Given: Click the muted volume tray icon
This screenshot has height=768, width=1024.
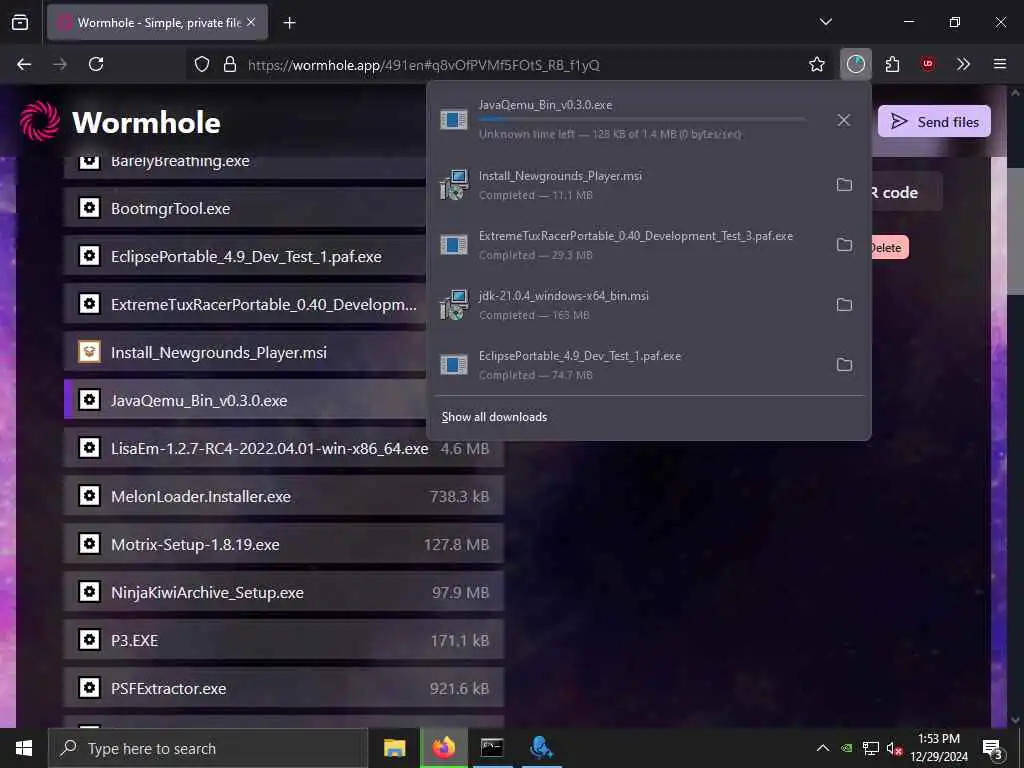Looking at the screenshot, I should click(894, 748).
